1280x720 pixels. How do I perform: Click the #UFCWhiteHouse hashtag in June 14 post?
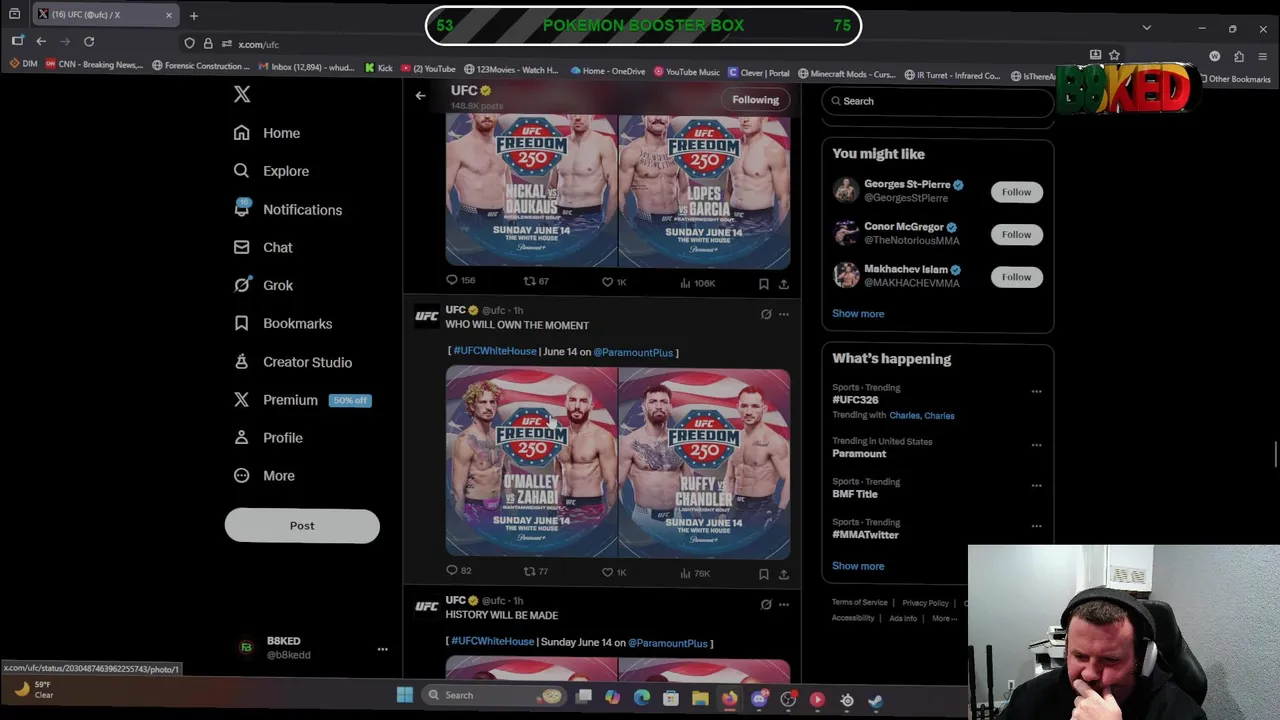[x=495, y=352]
